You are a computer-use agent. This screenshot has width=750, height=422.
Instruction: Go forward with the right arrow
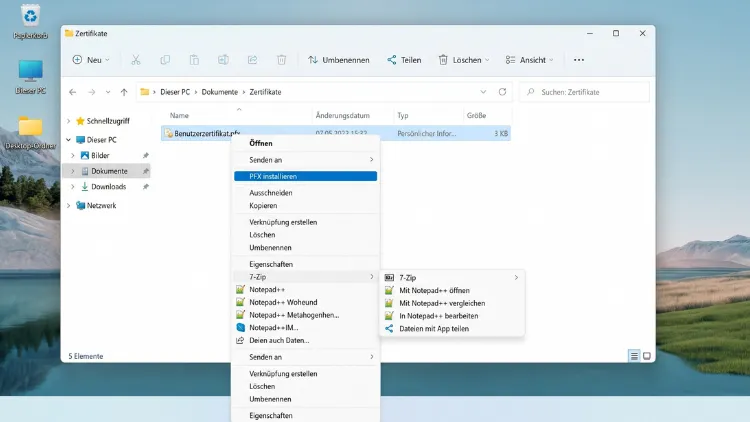91,92
